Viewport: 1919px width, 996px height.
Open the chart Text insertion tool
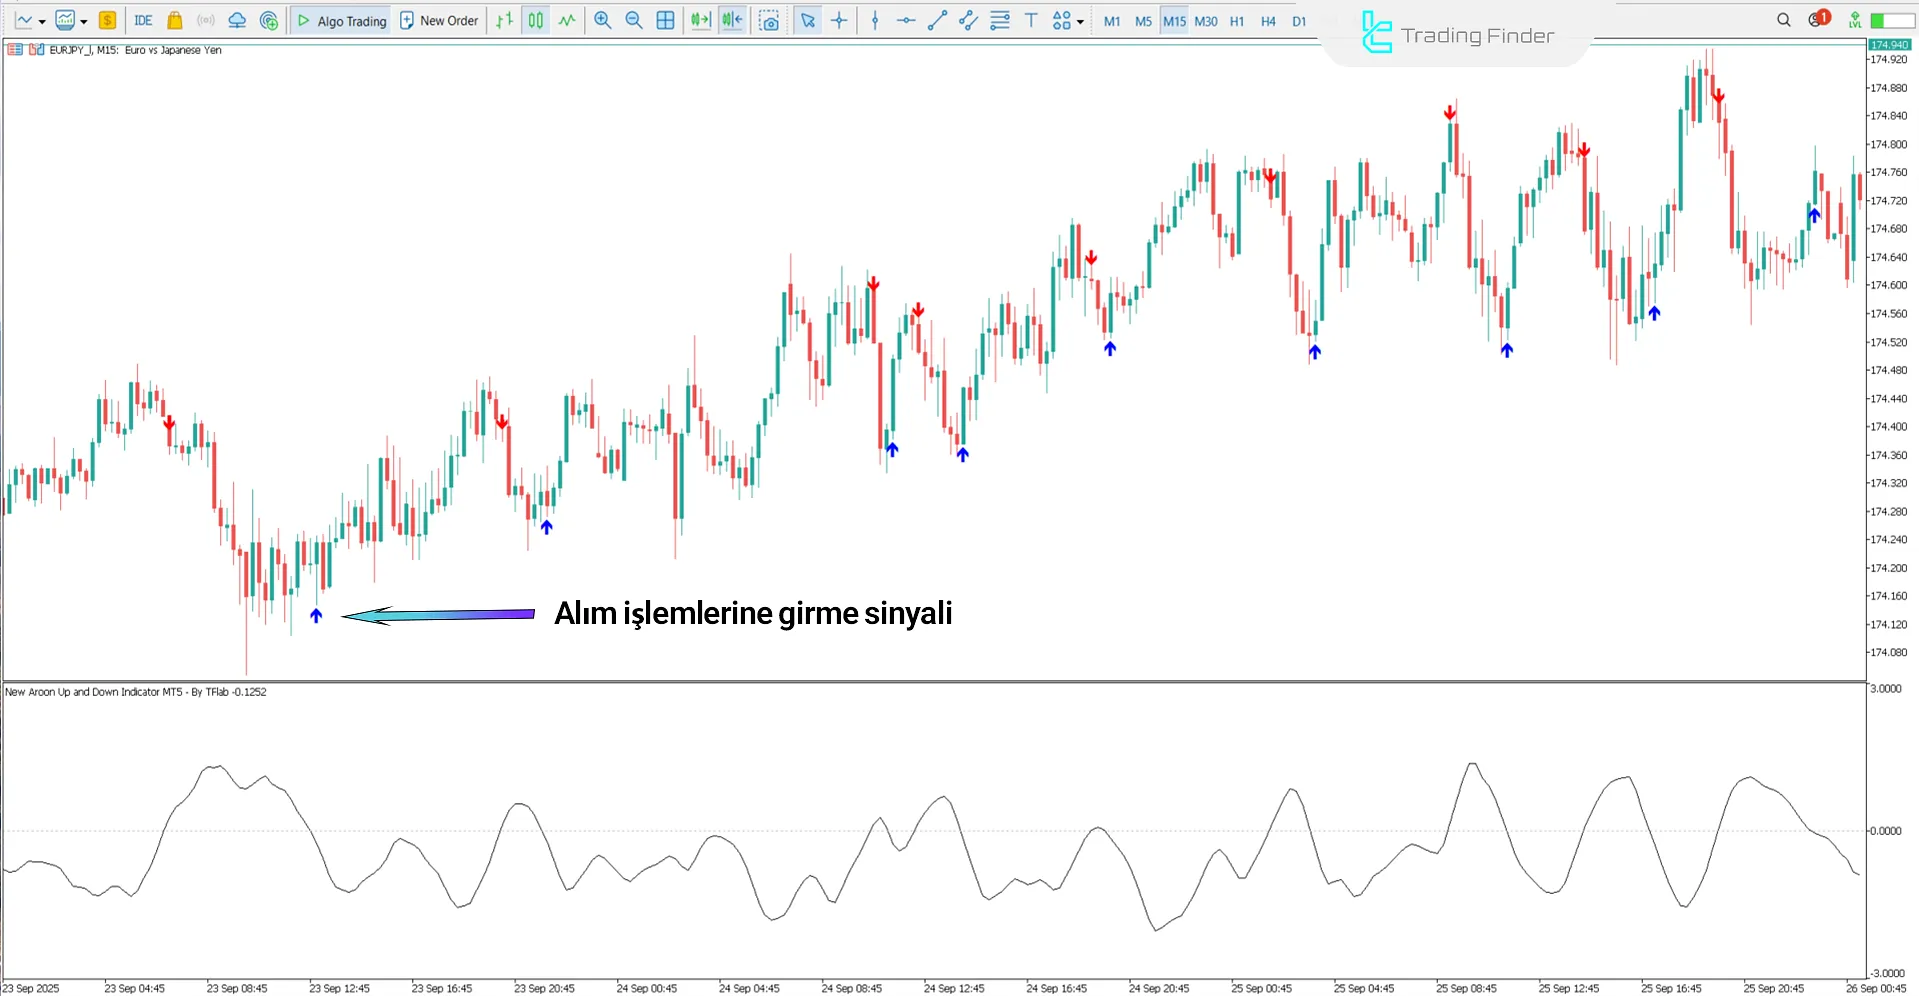coord(1030,20)
